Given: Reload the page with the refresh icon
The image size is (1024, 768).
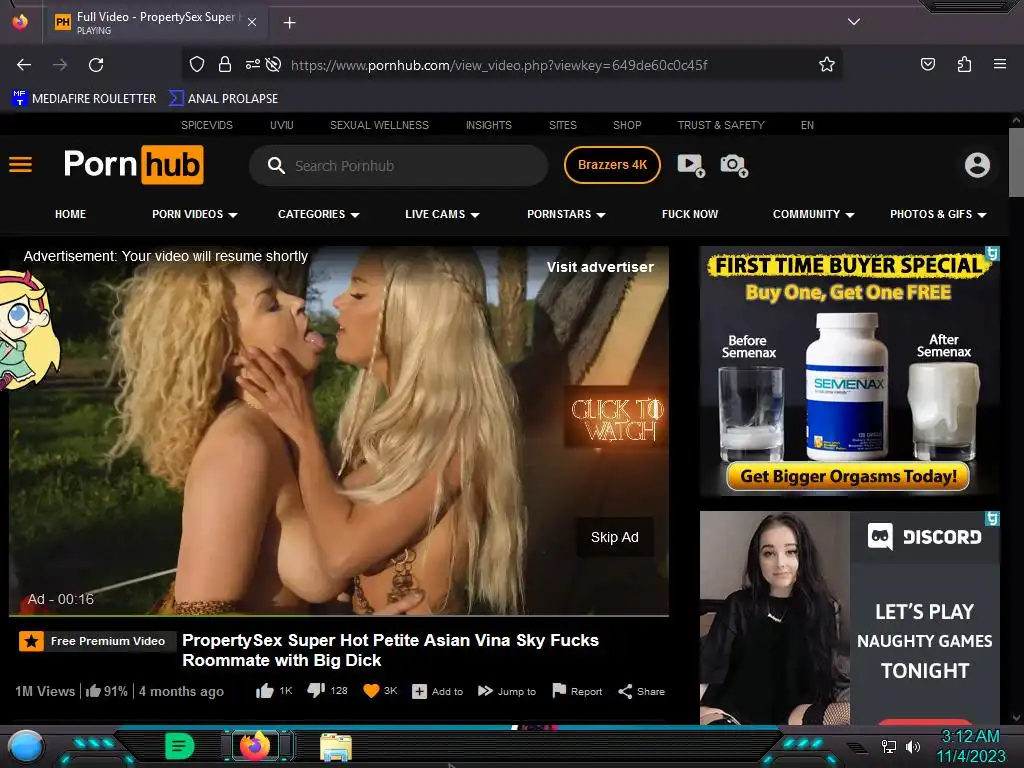Looking at the screenshot, I should click(x=96, y=65).
